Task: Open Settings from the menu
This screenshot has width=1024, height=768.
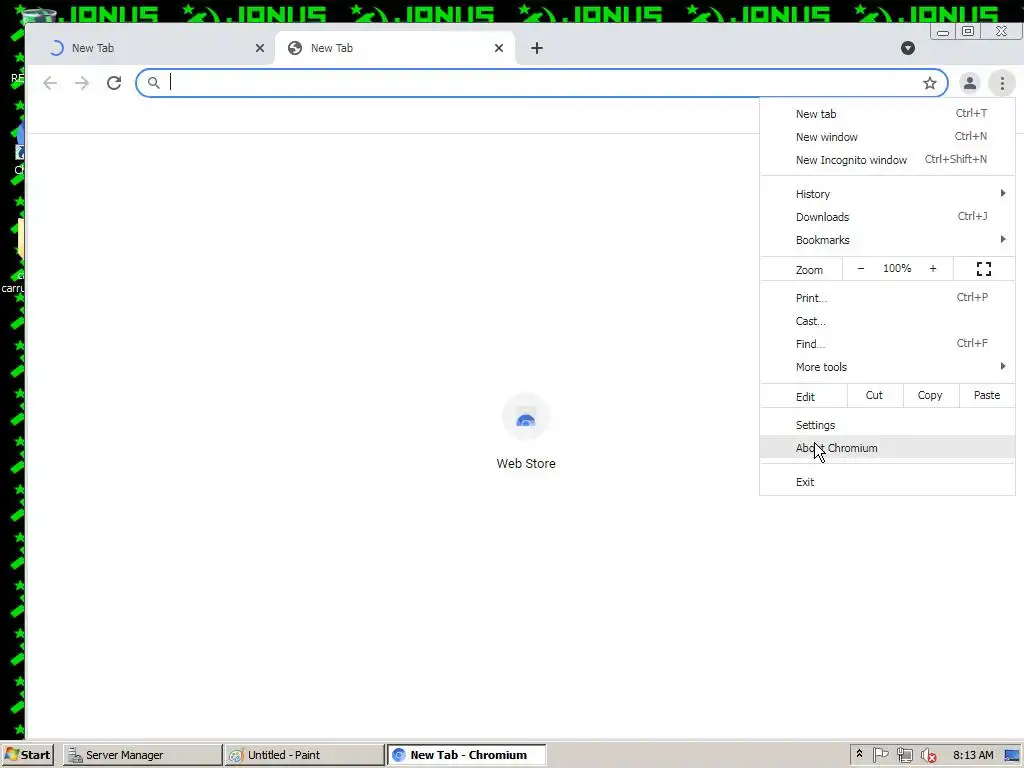Action: (x=888, y=424)
